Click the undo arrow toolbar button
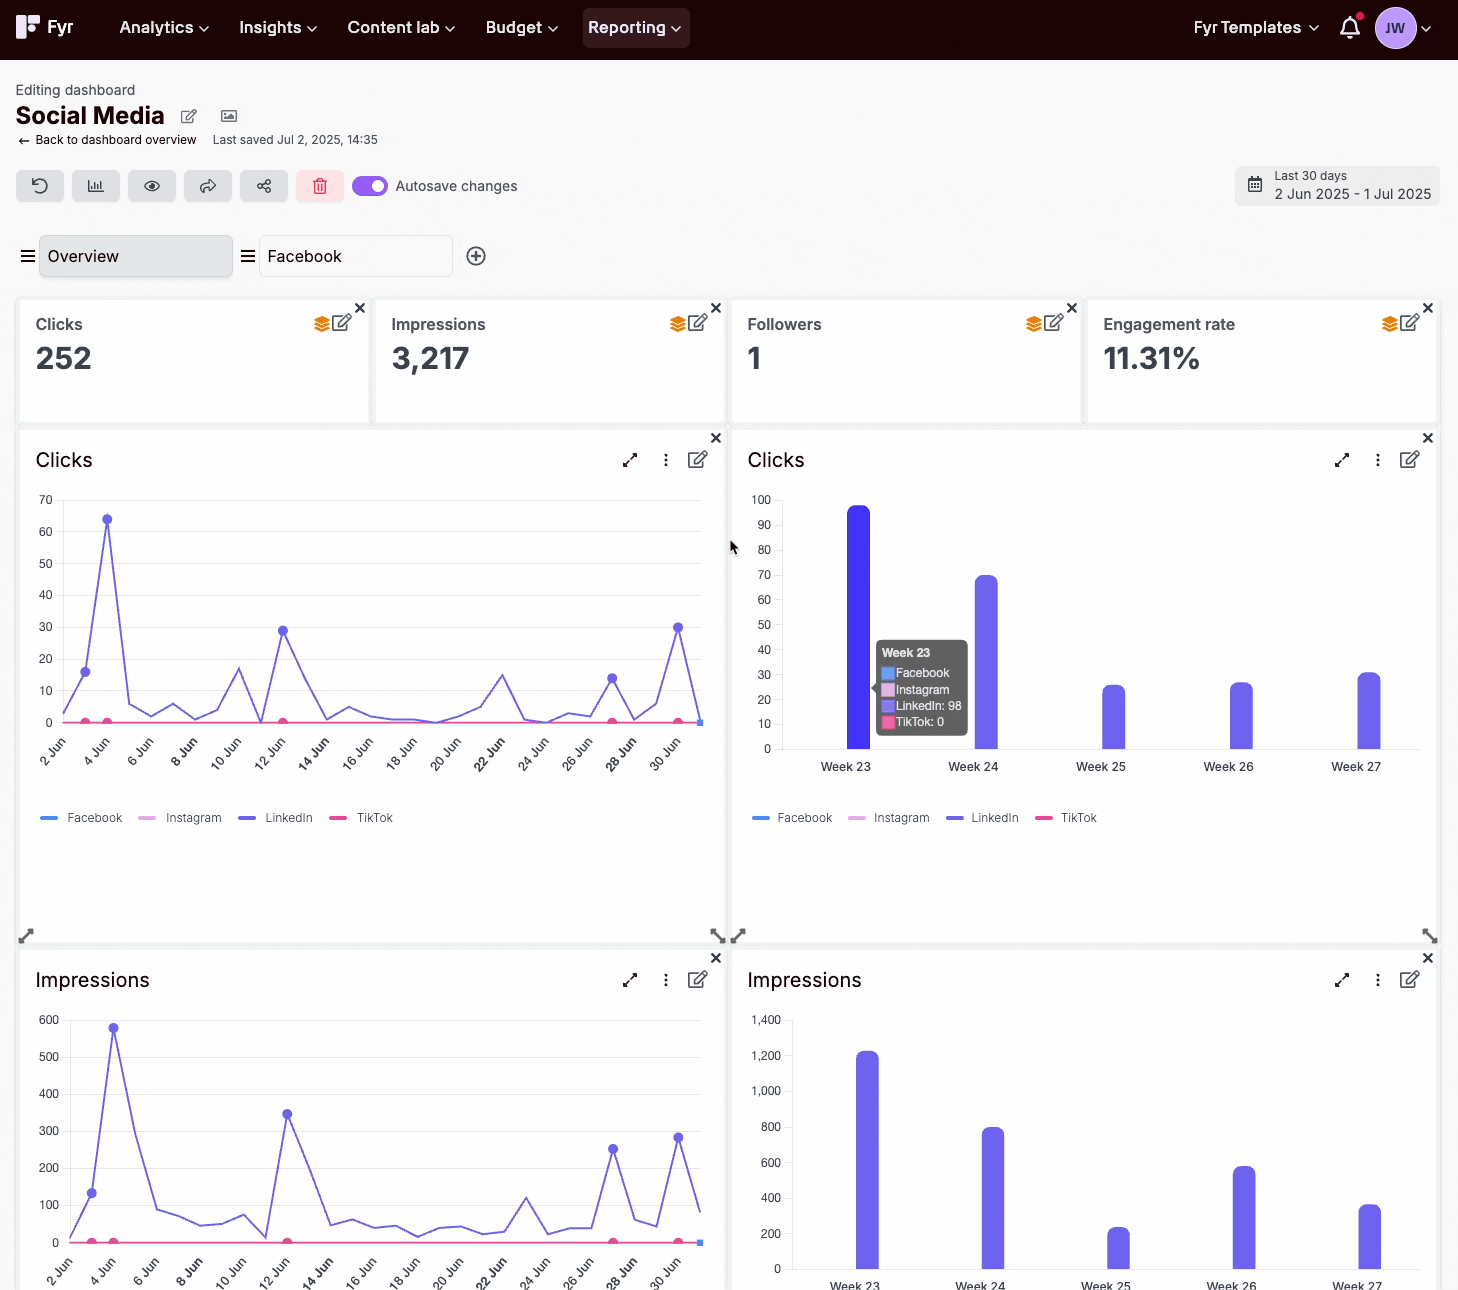The width and height of the screenshot is (1458, 1290). tap(40, 186)
